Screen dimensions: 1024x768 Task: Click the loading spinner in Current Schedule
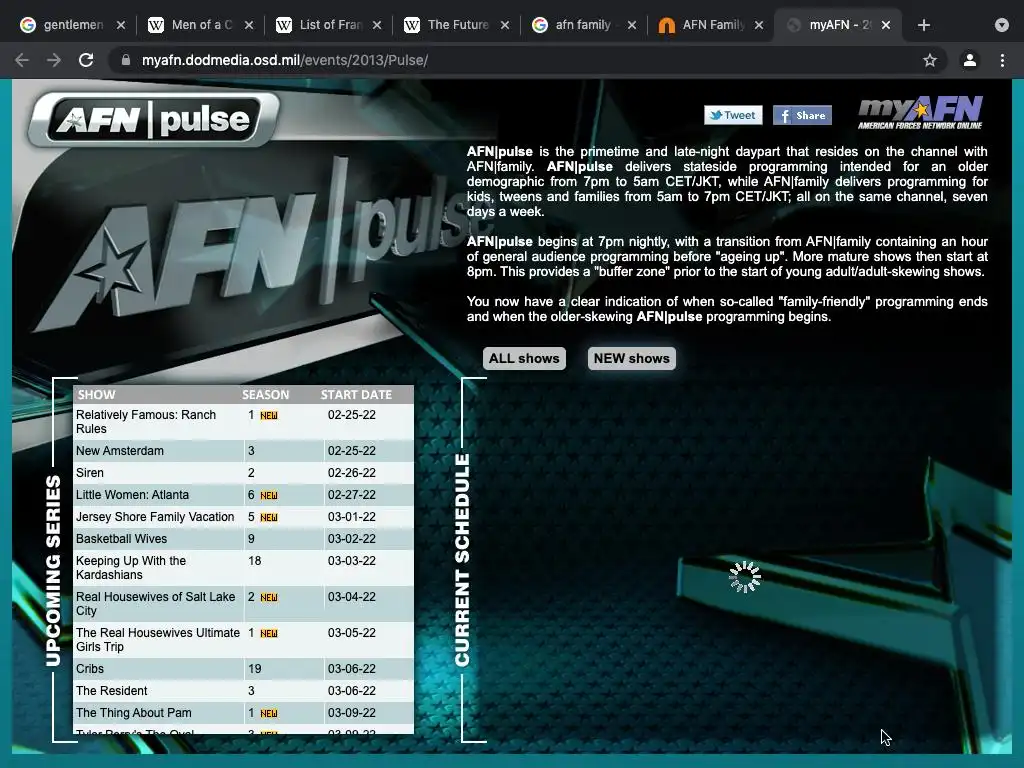pyautogui.click(x=744, y=577)
